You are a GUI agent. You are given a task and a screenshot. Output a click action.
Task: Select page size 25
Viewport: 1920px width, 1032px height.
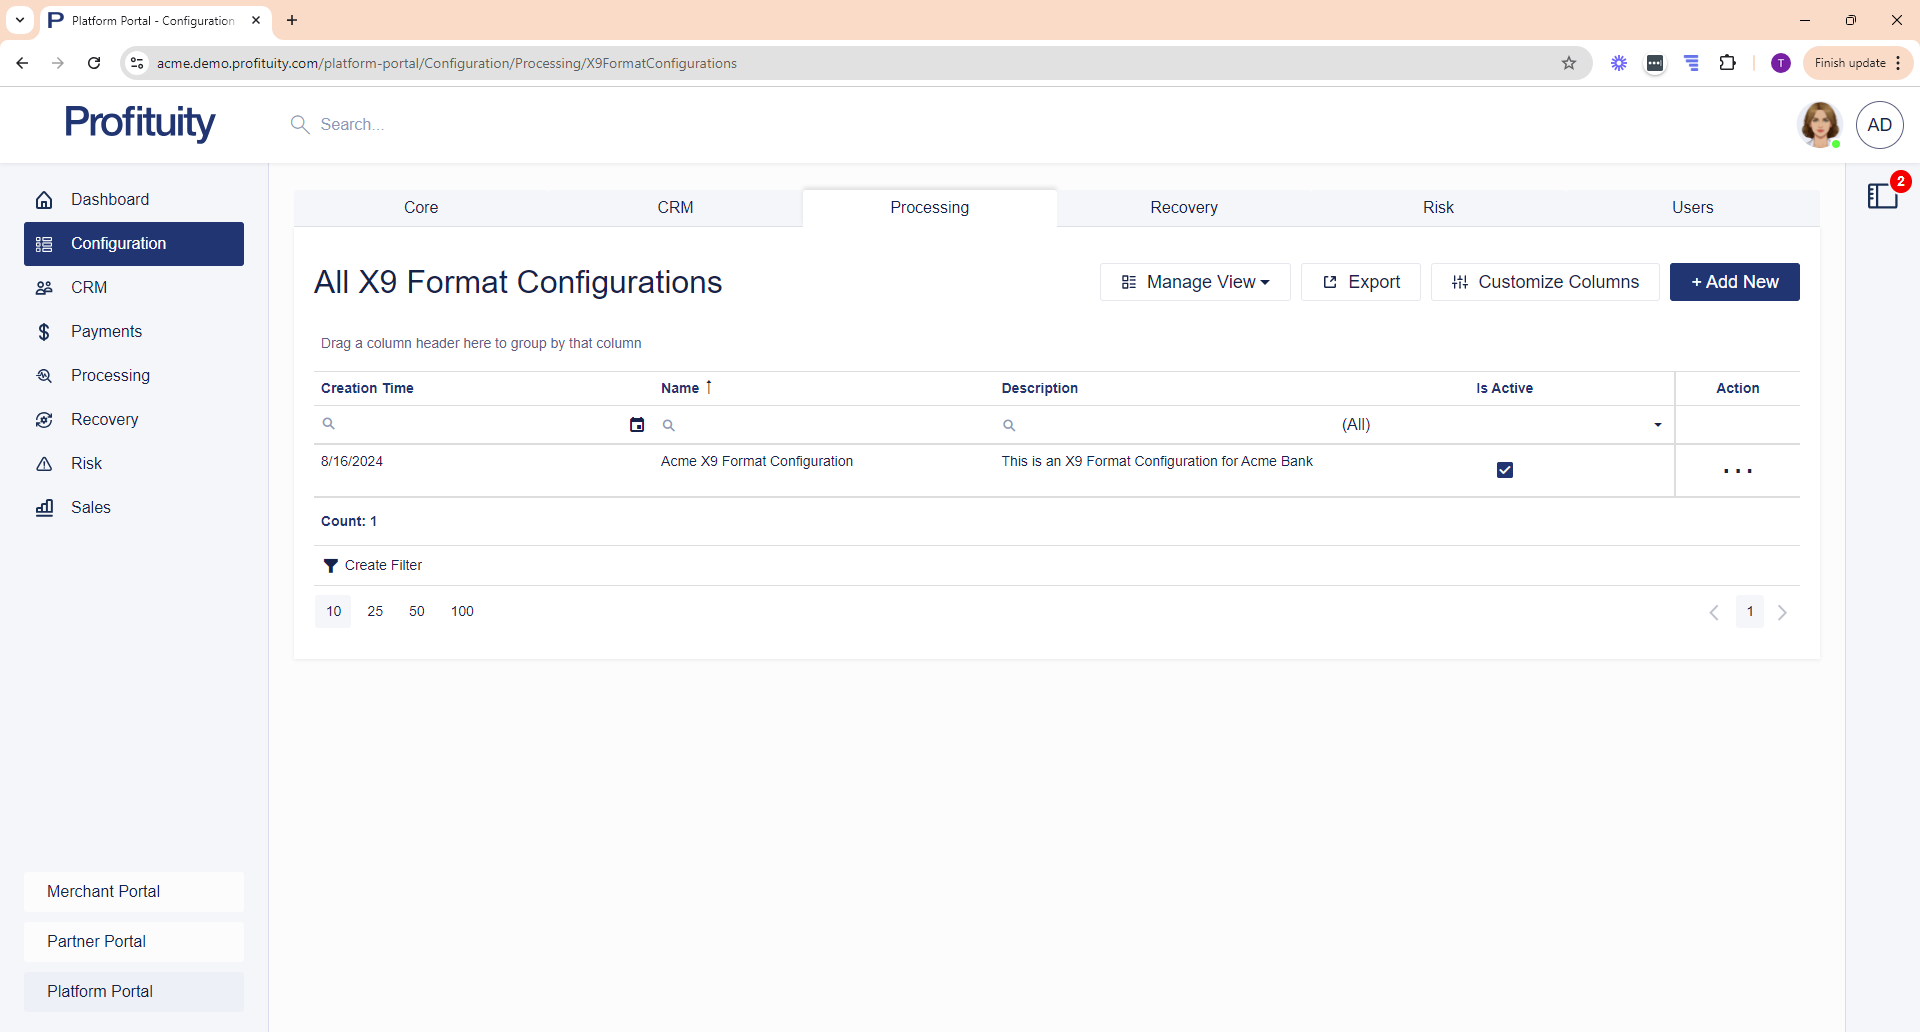(x=375, y=612)
